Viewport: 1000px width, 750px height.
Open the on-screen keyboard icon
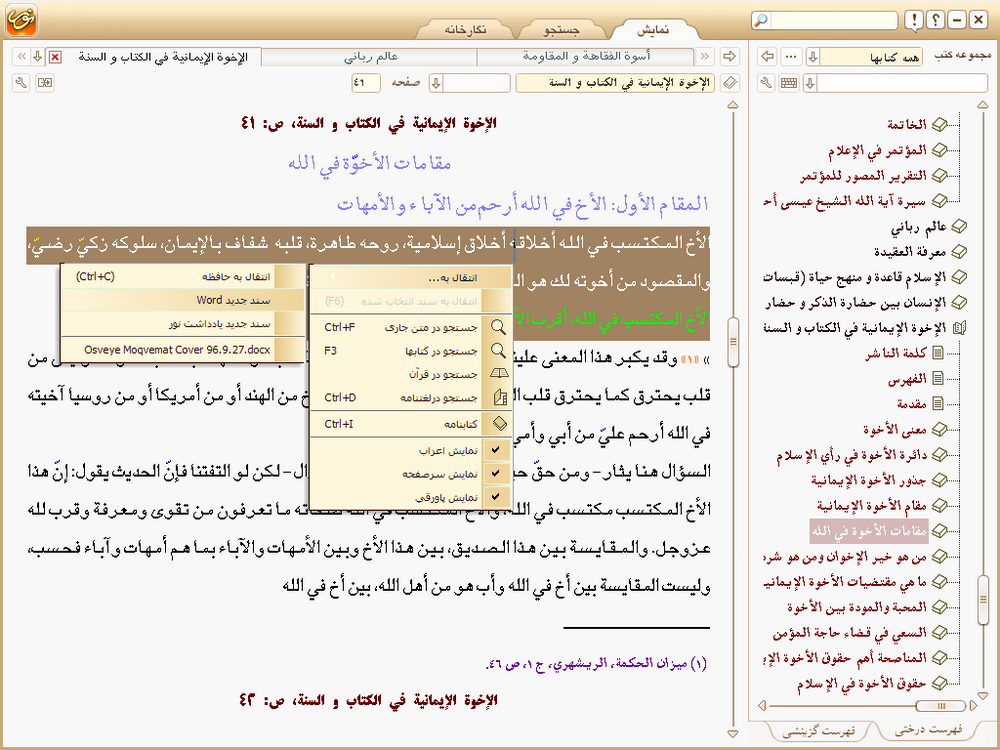[x=789, y=83]
